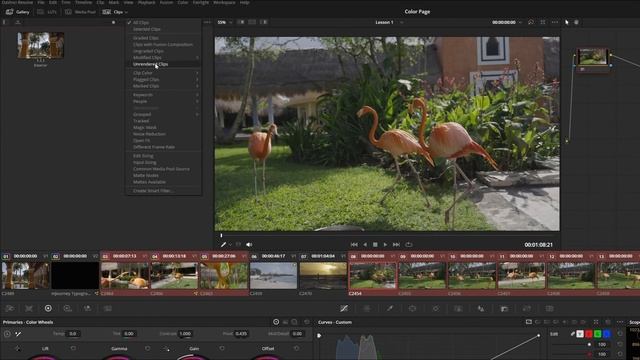Reset the Gamma color wheel

[147, 349]
